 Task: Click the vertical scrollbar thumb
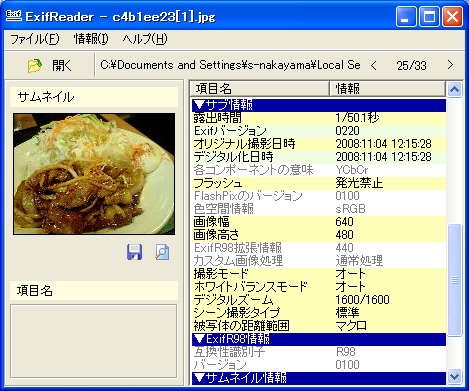pos(454,280)
